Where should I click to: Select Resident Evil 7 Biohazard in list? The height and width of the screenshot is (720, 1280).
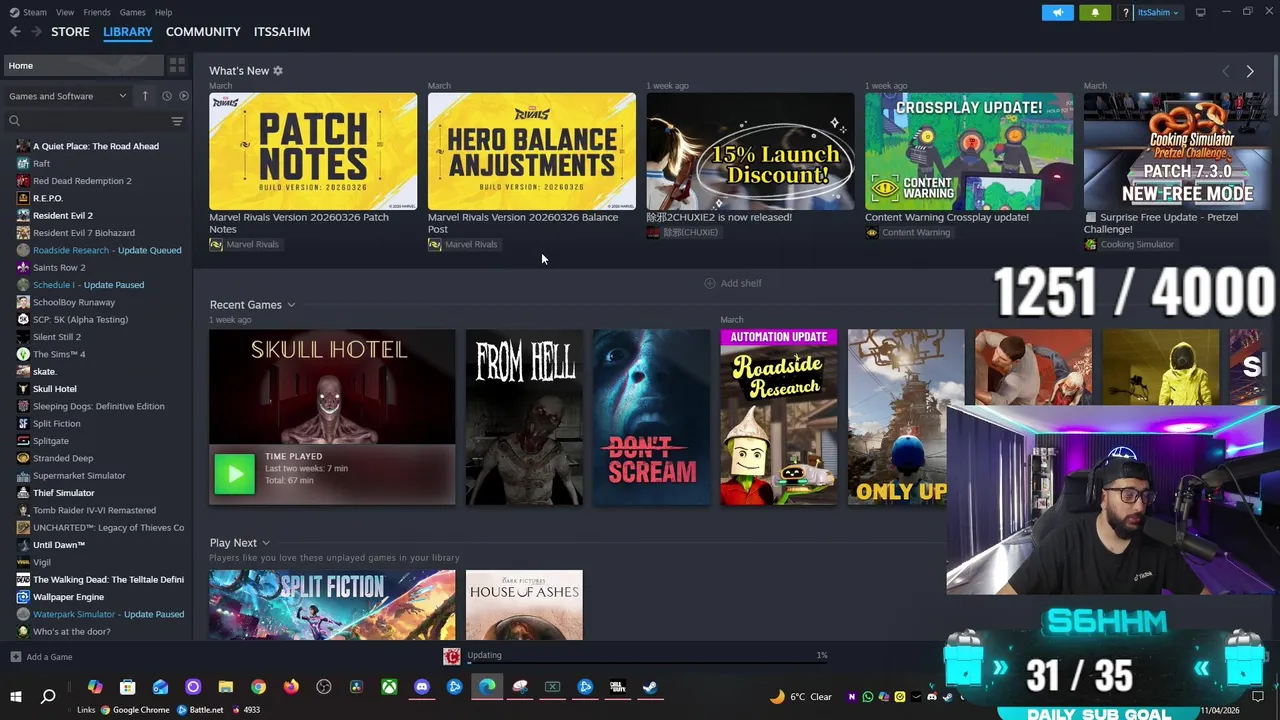(x=84, y=233)
